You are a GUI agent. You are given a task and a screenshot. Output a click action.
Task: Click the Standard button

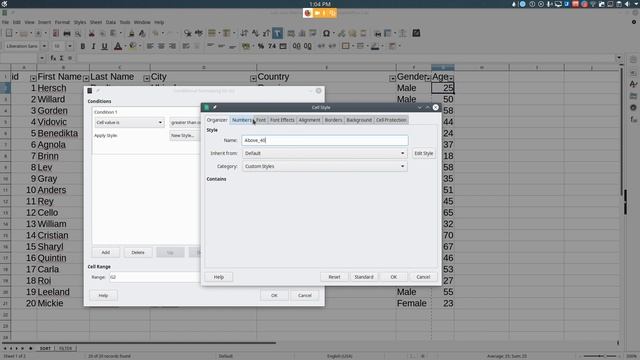point(364,277)
